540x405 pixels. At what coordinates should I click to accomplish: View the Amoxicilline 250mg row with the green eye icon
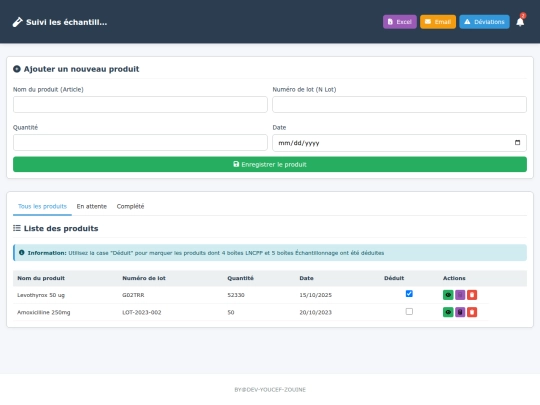448,312
